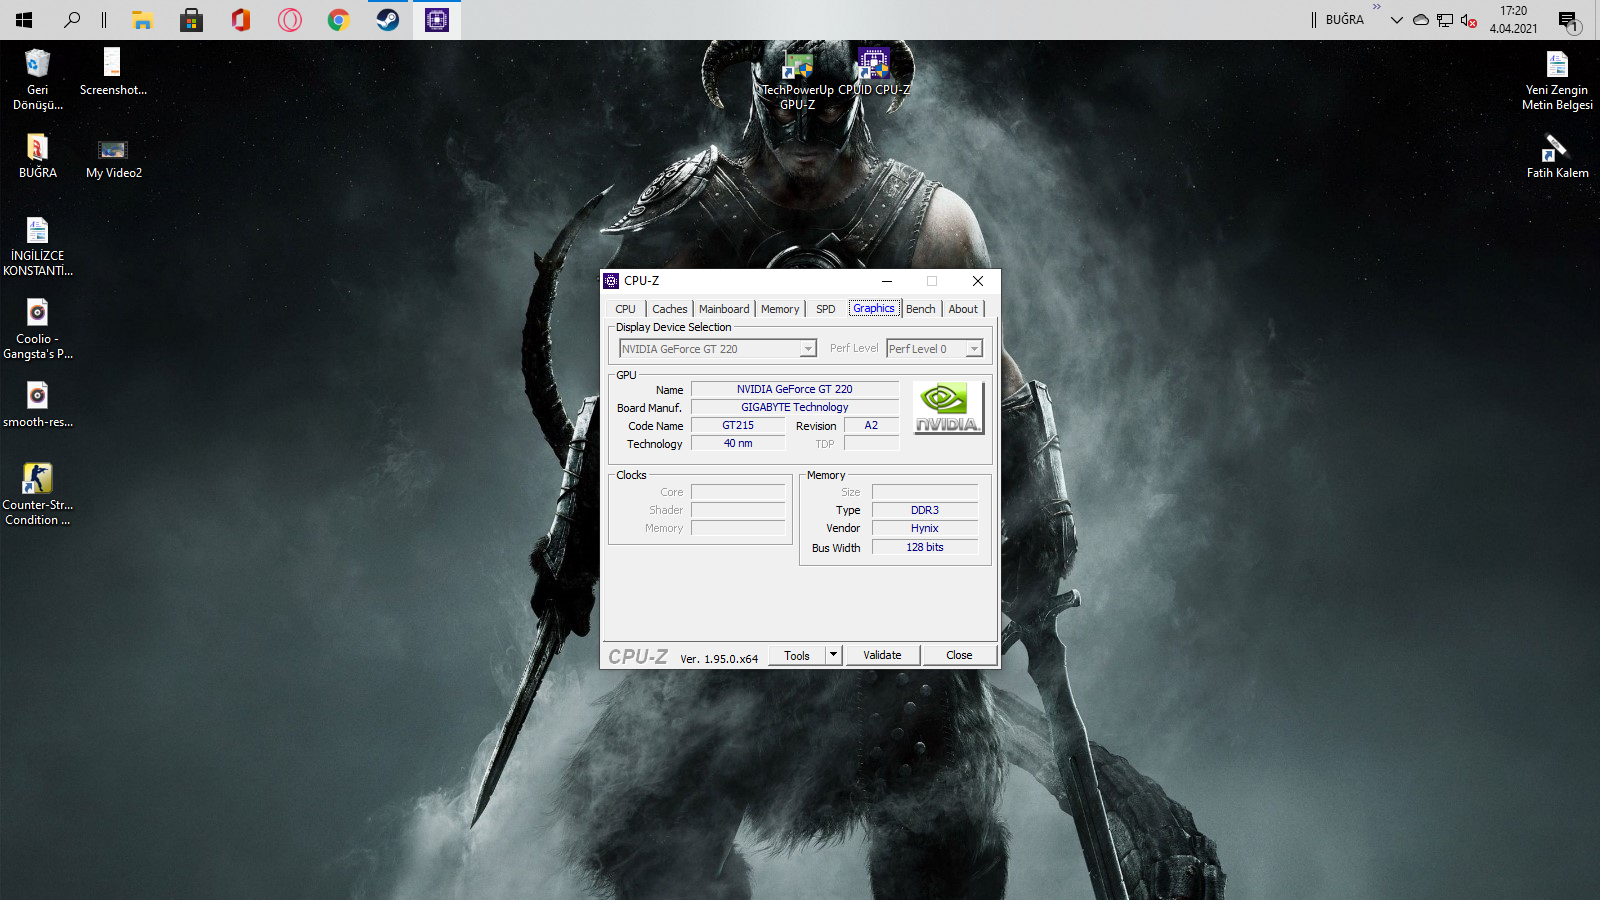
Task: Click the Tools button
Action: click(x=797, y=655)
